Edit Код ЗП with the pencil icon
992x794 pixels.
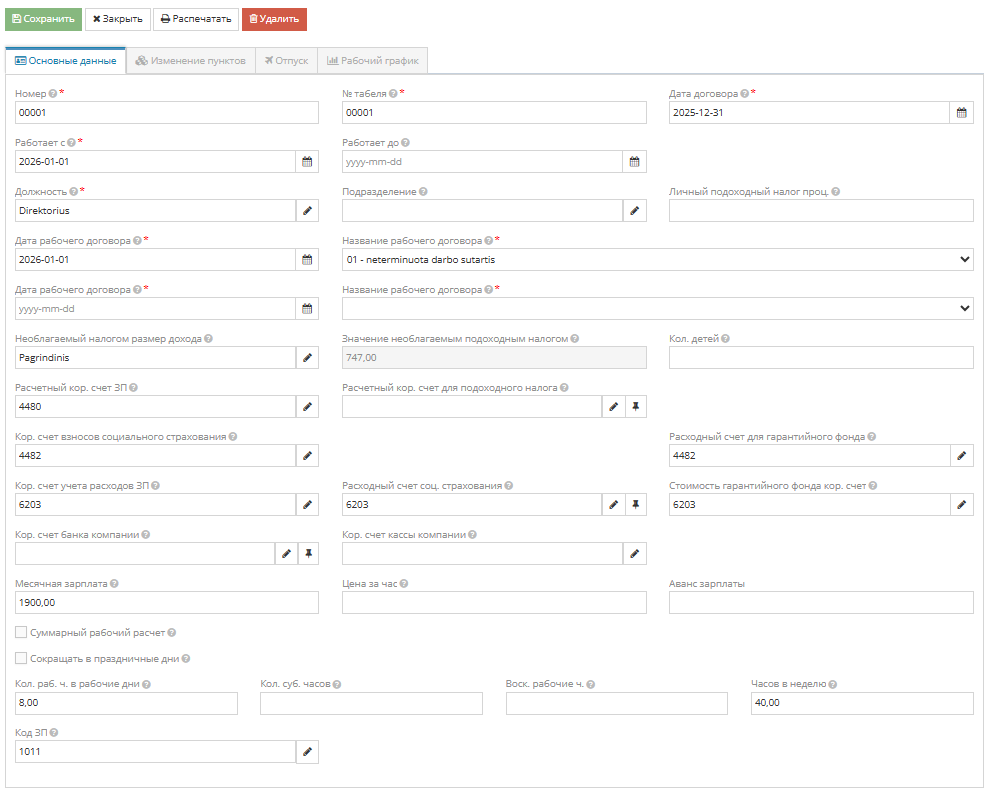307,751
